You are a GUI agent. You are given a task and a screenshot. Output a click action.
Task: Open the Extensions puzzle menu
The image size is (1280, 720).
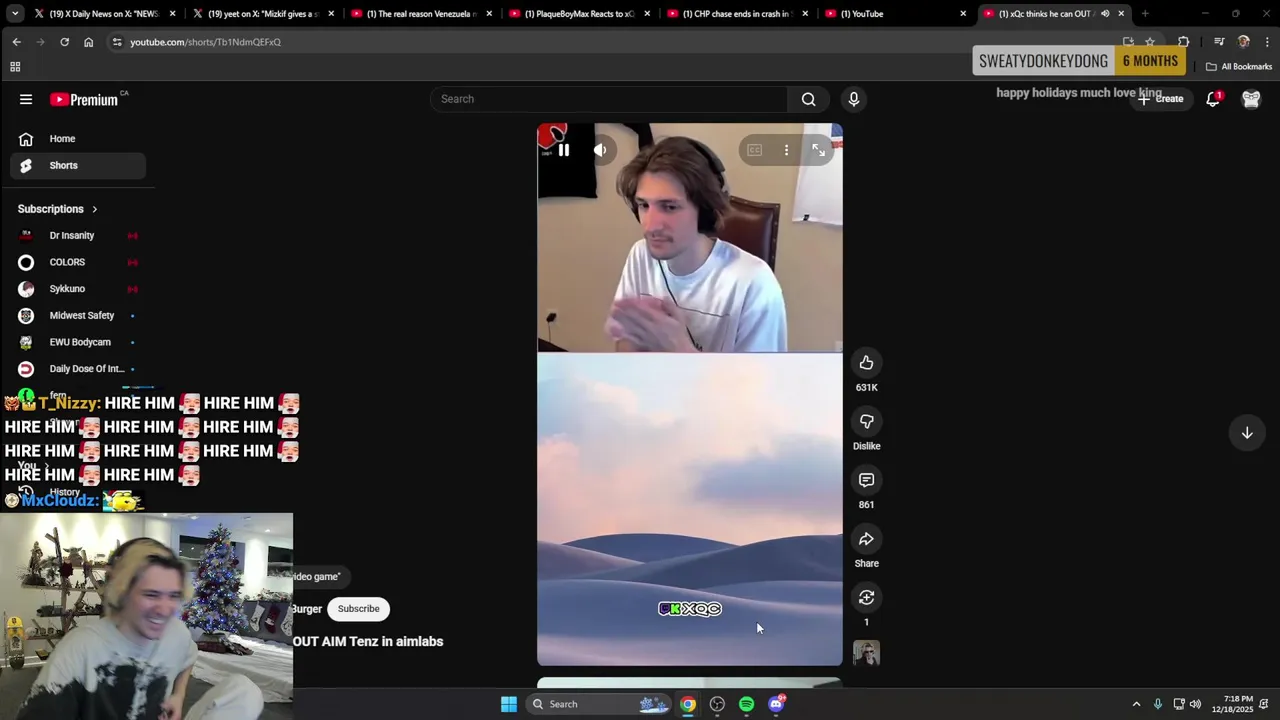1184,42
